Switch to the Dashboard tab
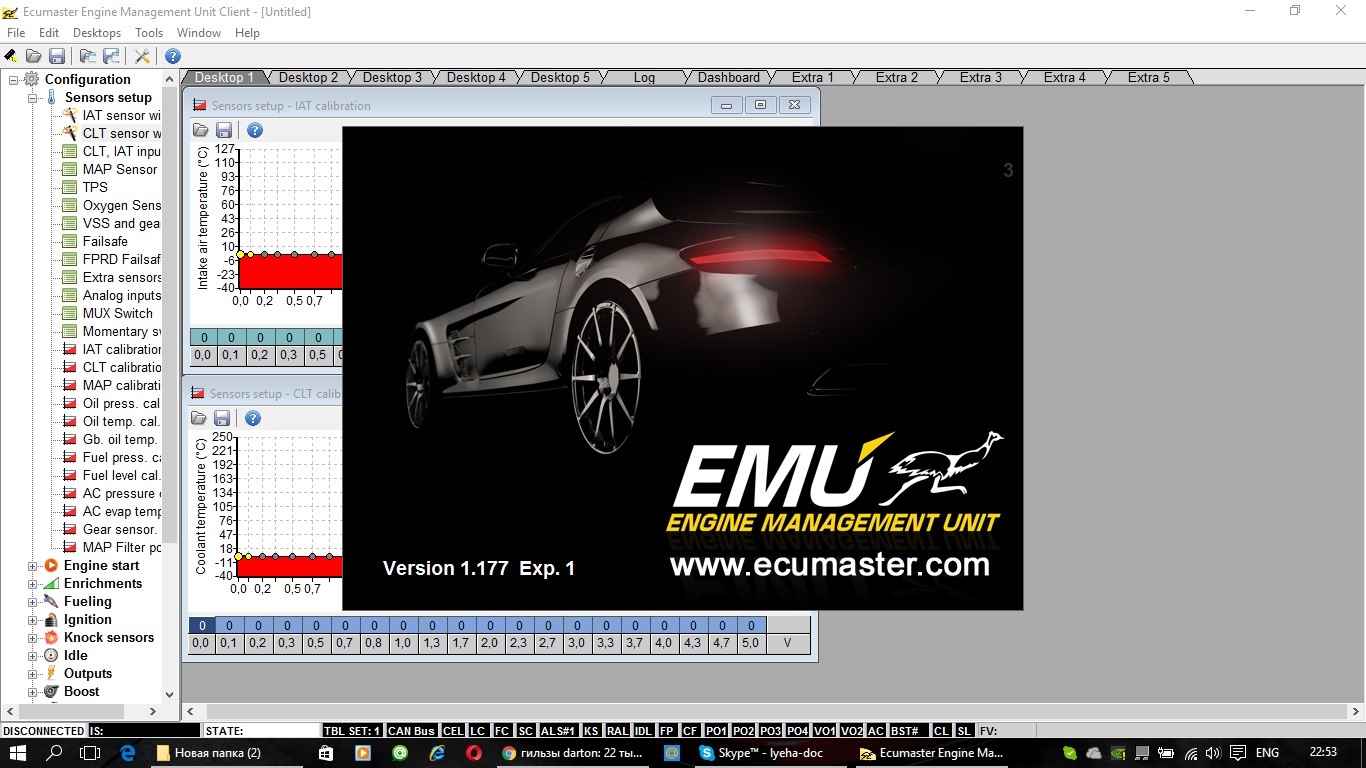Image resolution: width=1366 pixels, height=768 pixels. [728, 77]
